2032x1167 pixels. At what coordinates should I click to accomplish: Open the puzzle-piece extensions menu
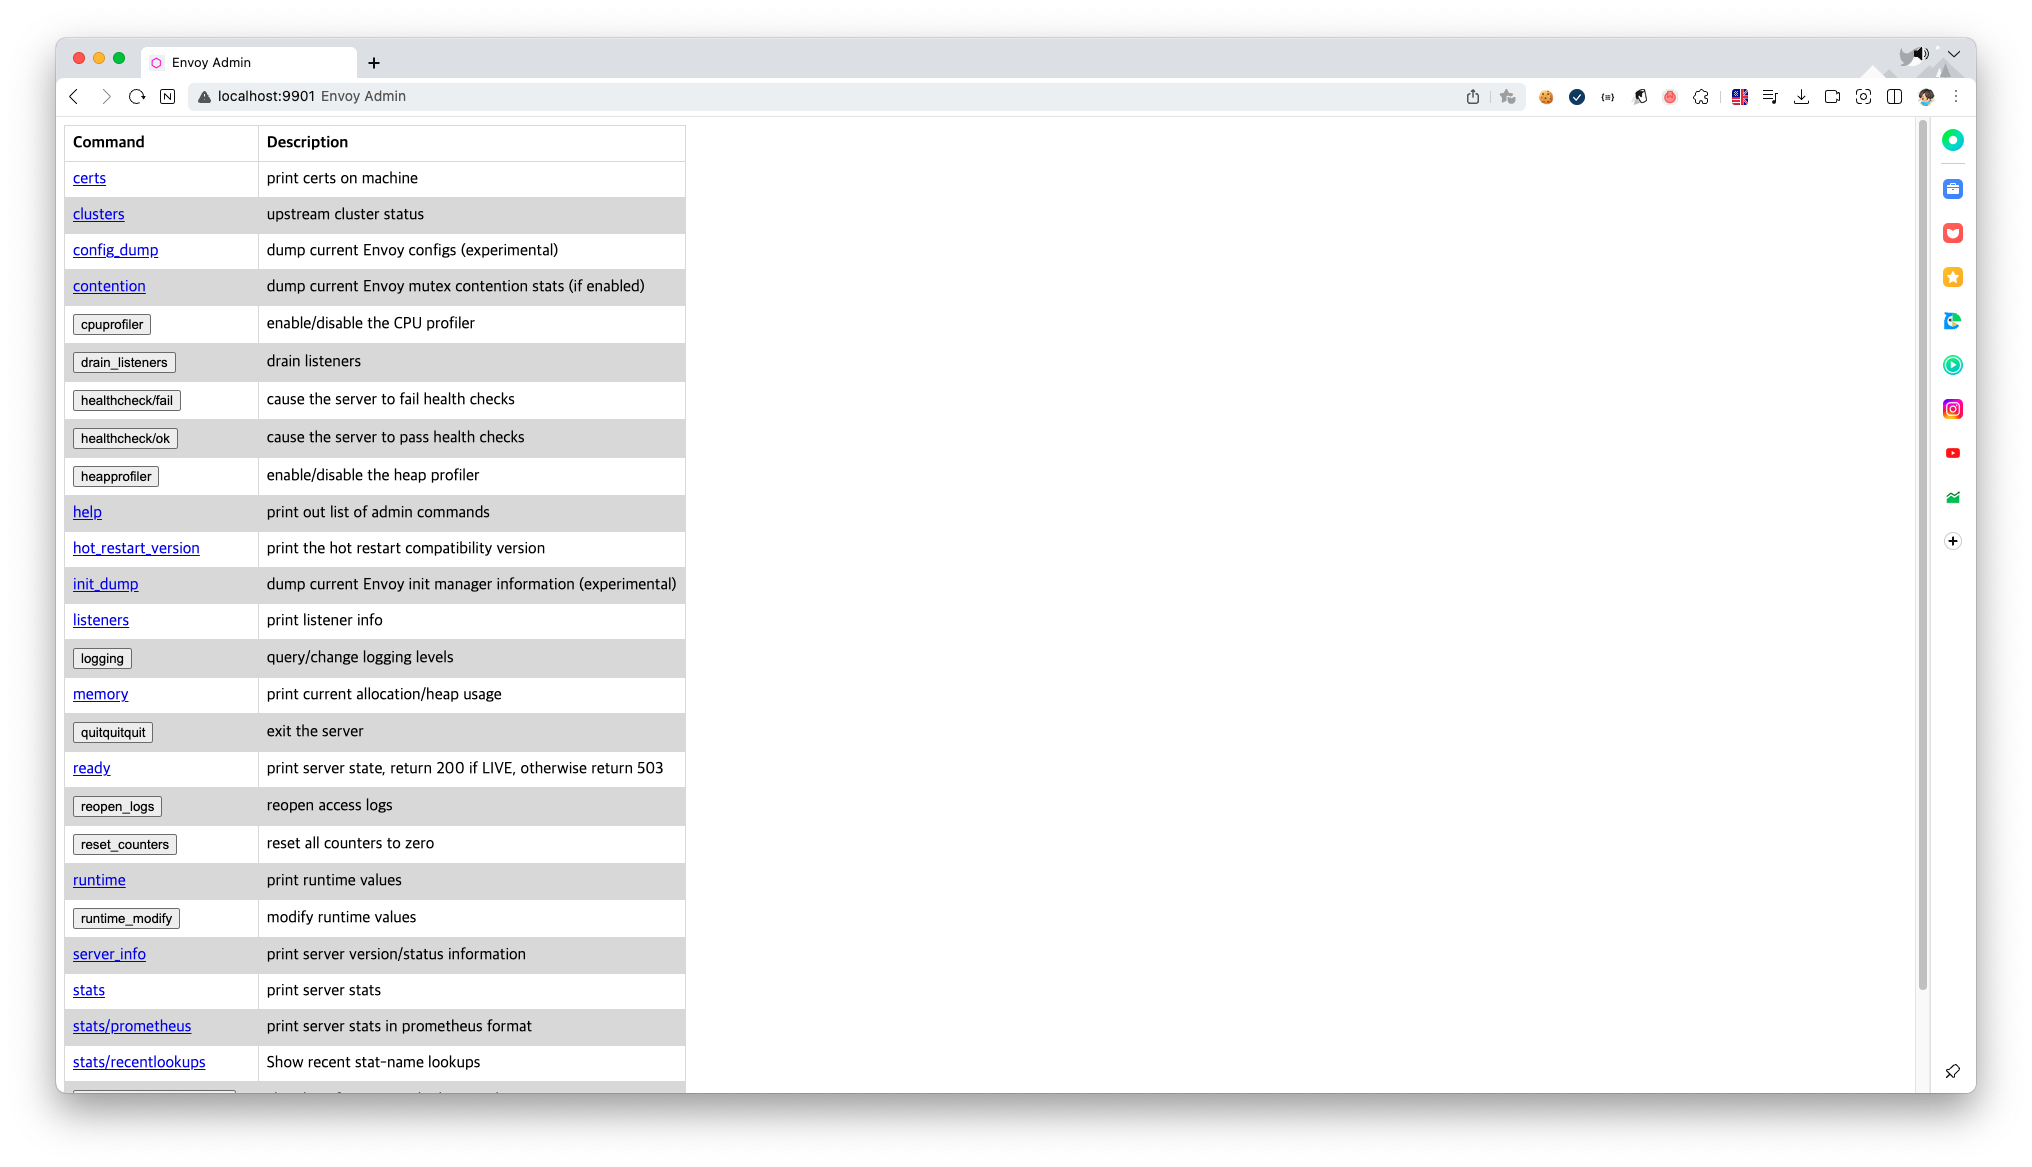click(x=1701, y=97)
